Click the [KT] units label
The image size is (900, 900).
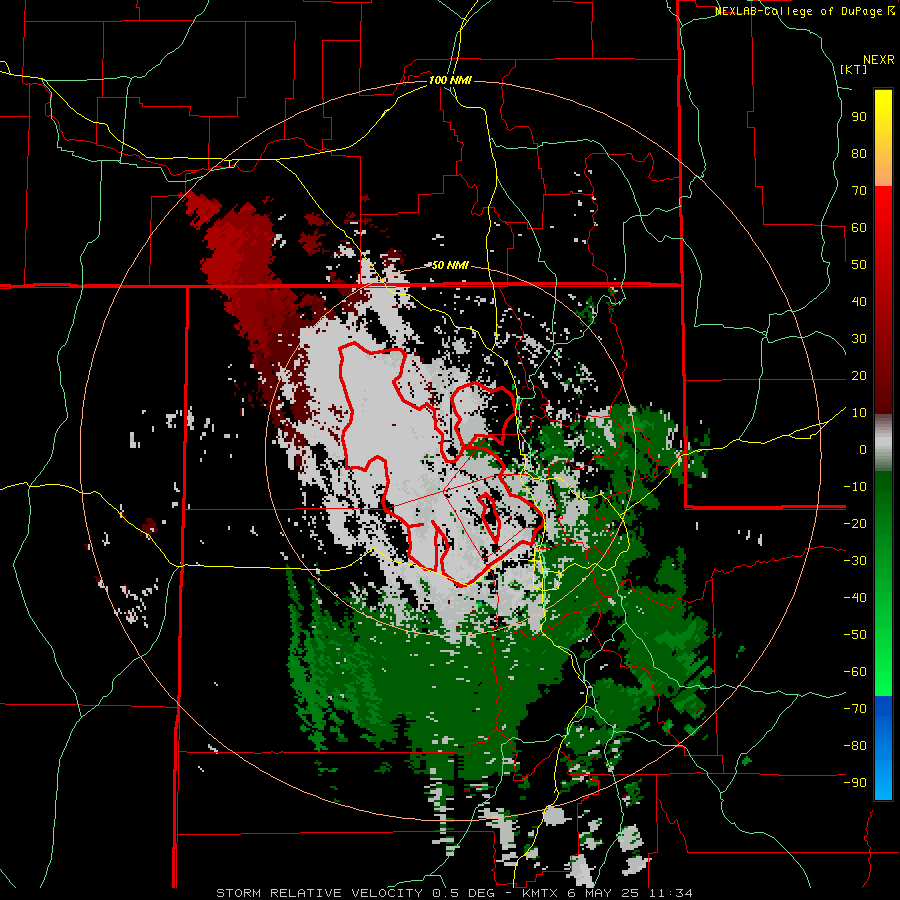853,69
